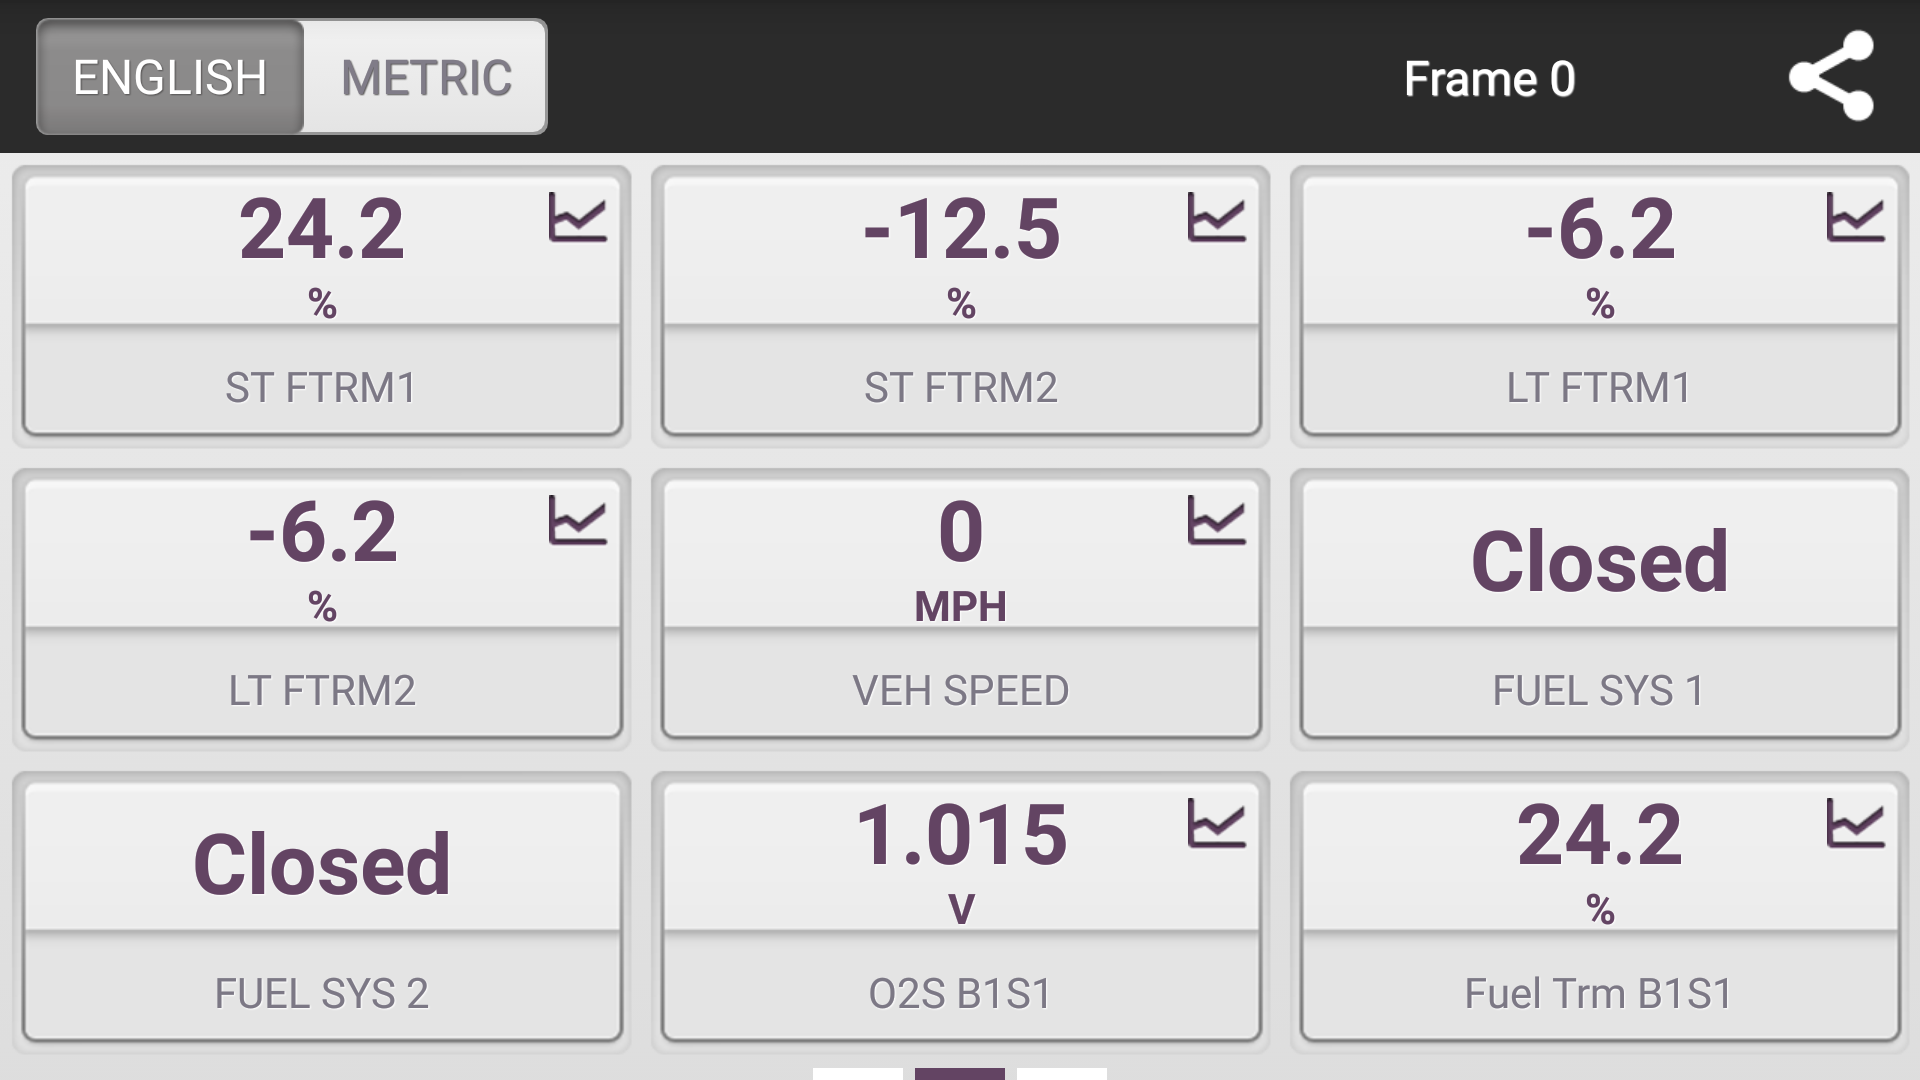This screenshot has width=1920, height=1080.
Task: View the VEH SPEED graph icon
Action: tap(1216, 521)
